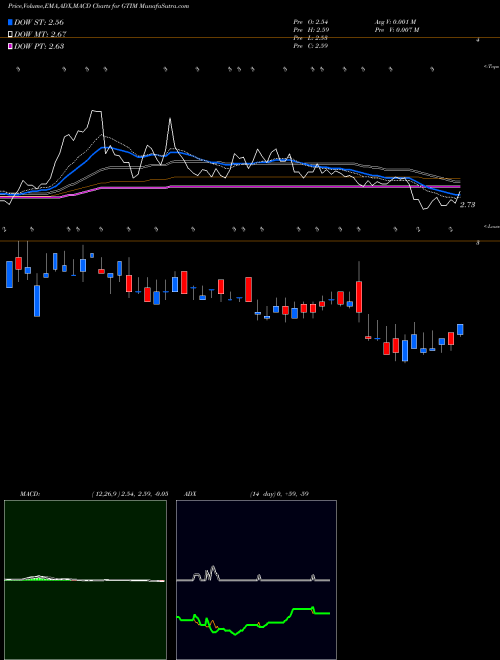Click the MACD parameters text (12,26,9)
This screenshot has height=660, width=500.
click(x=130, y=493)
